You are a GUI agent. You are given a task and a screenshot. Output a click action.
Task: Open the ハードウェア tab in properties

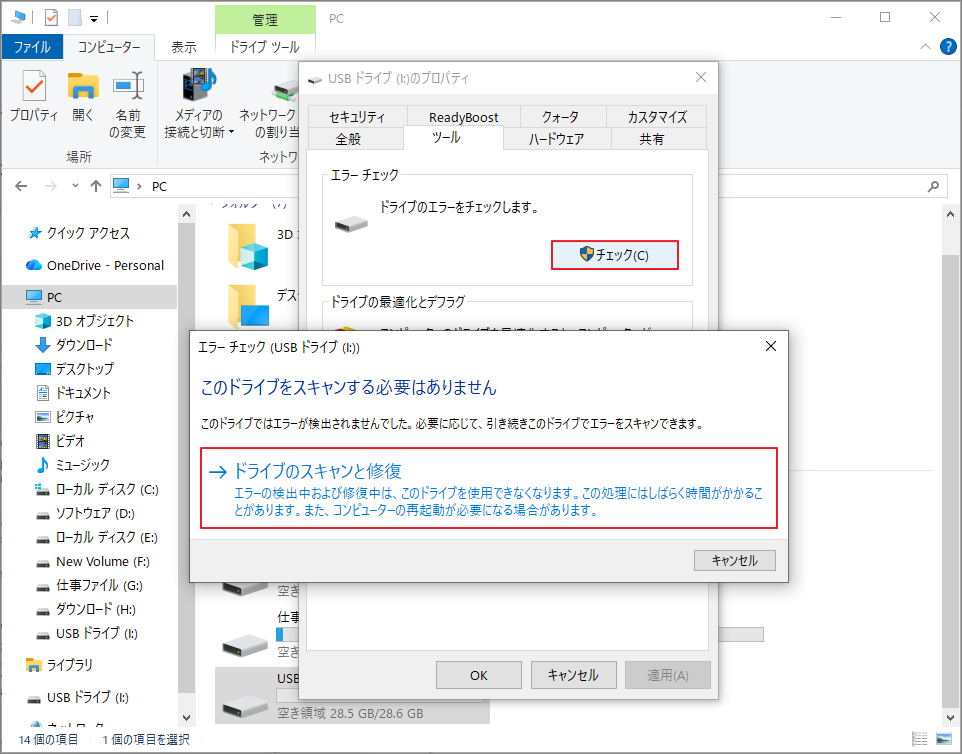point(556,139)
